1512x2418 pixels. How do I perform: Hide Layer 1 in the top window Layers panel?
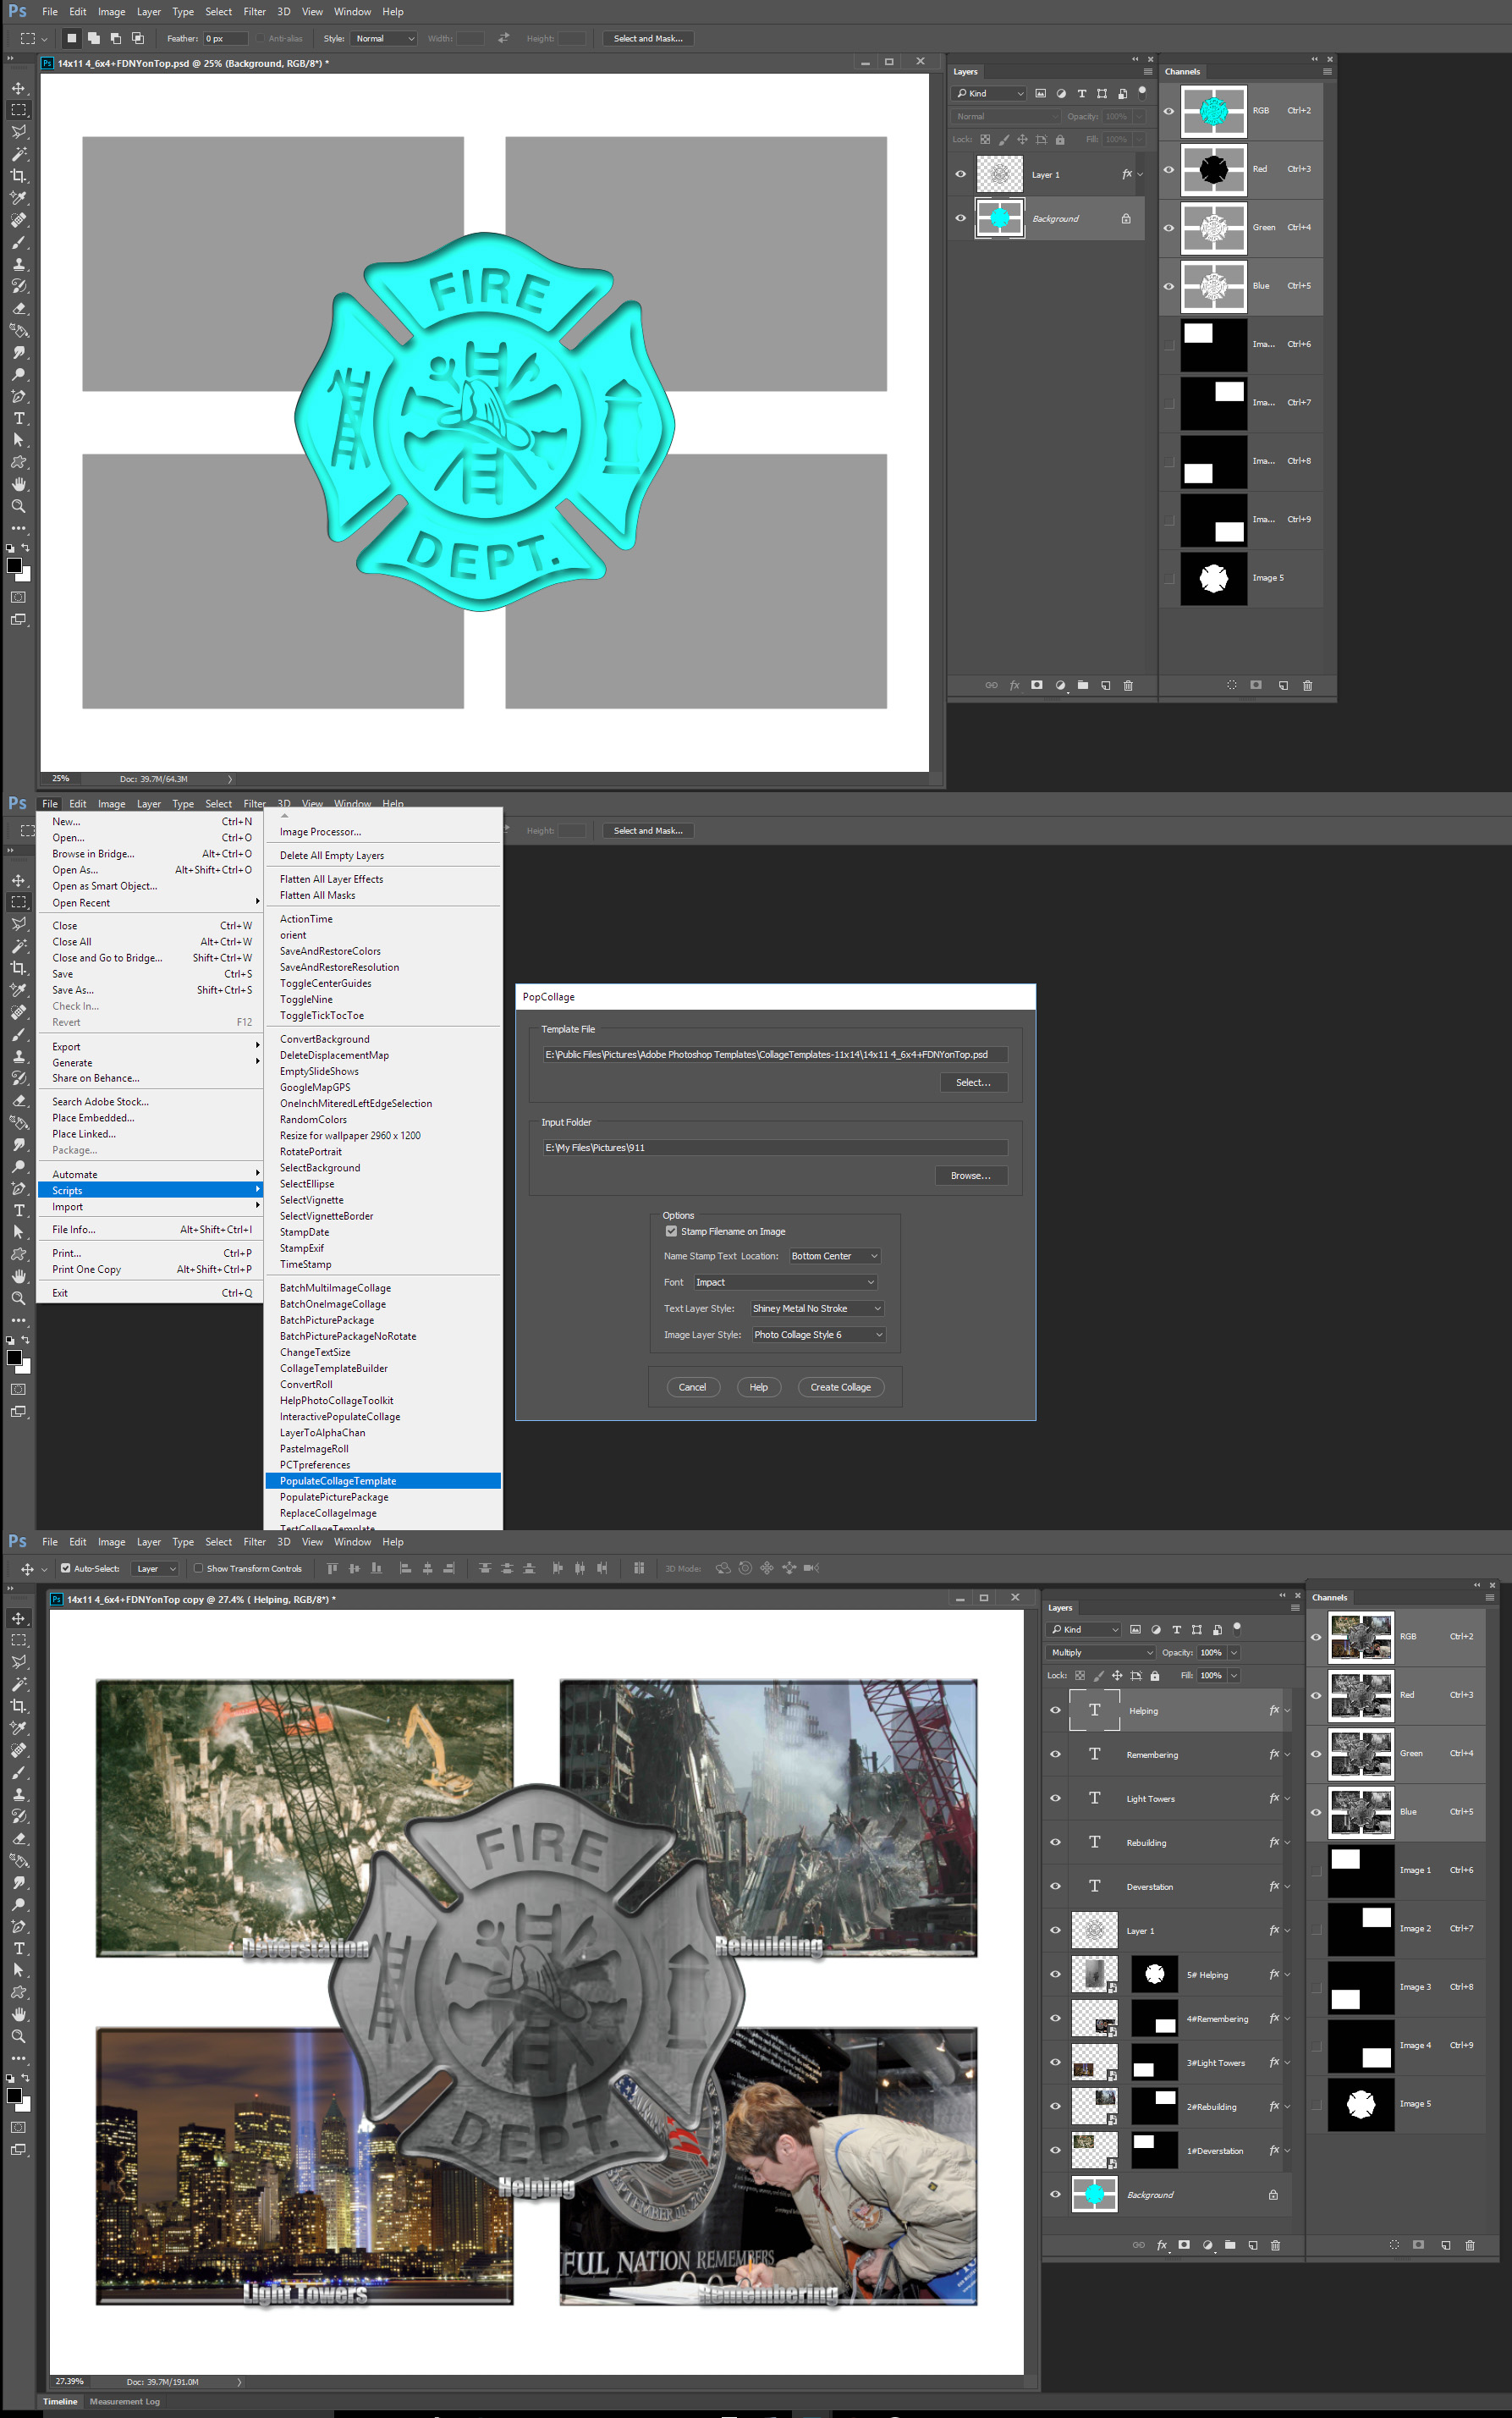960,174
